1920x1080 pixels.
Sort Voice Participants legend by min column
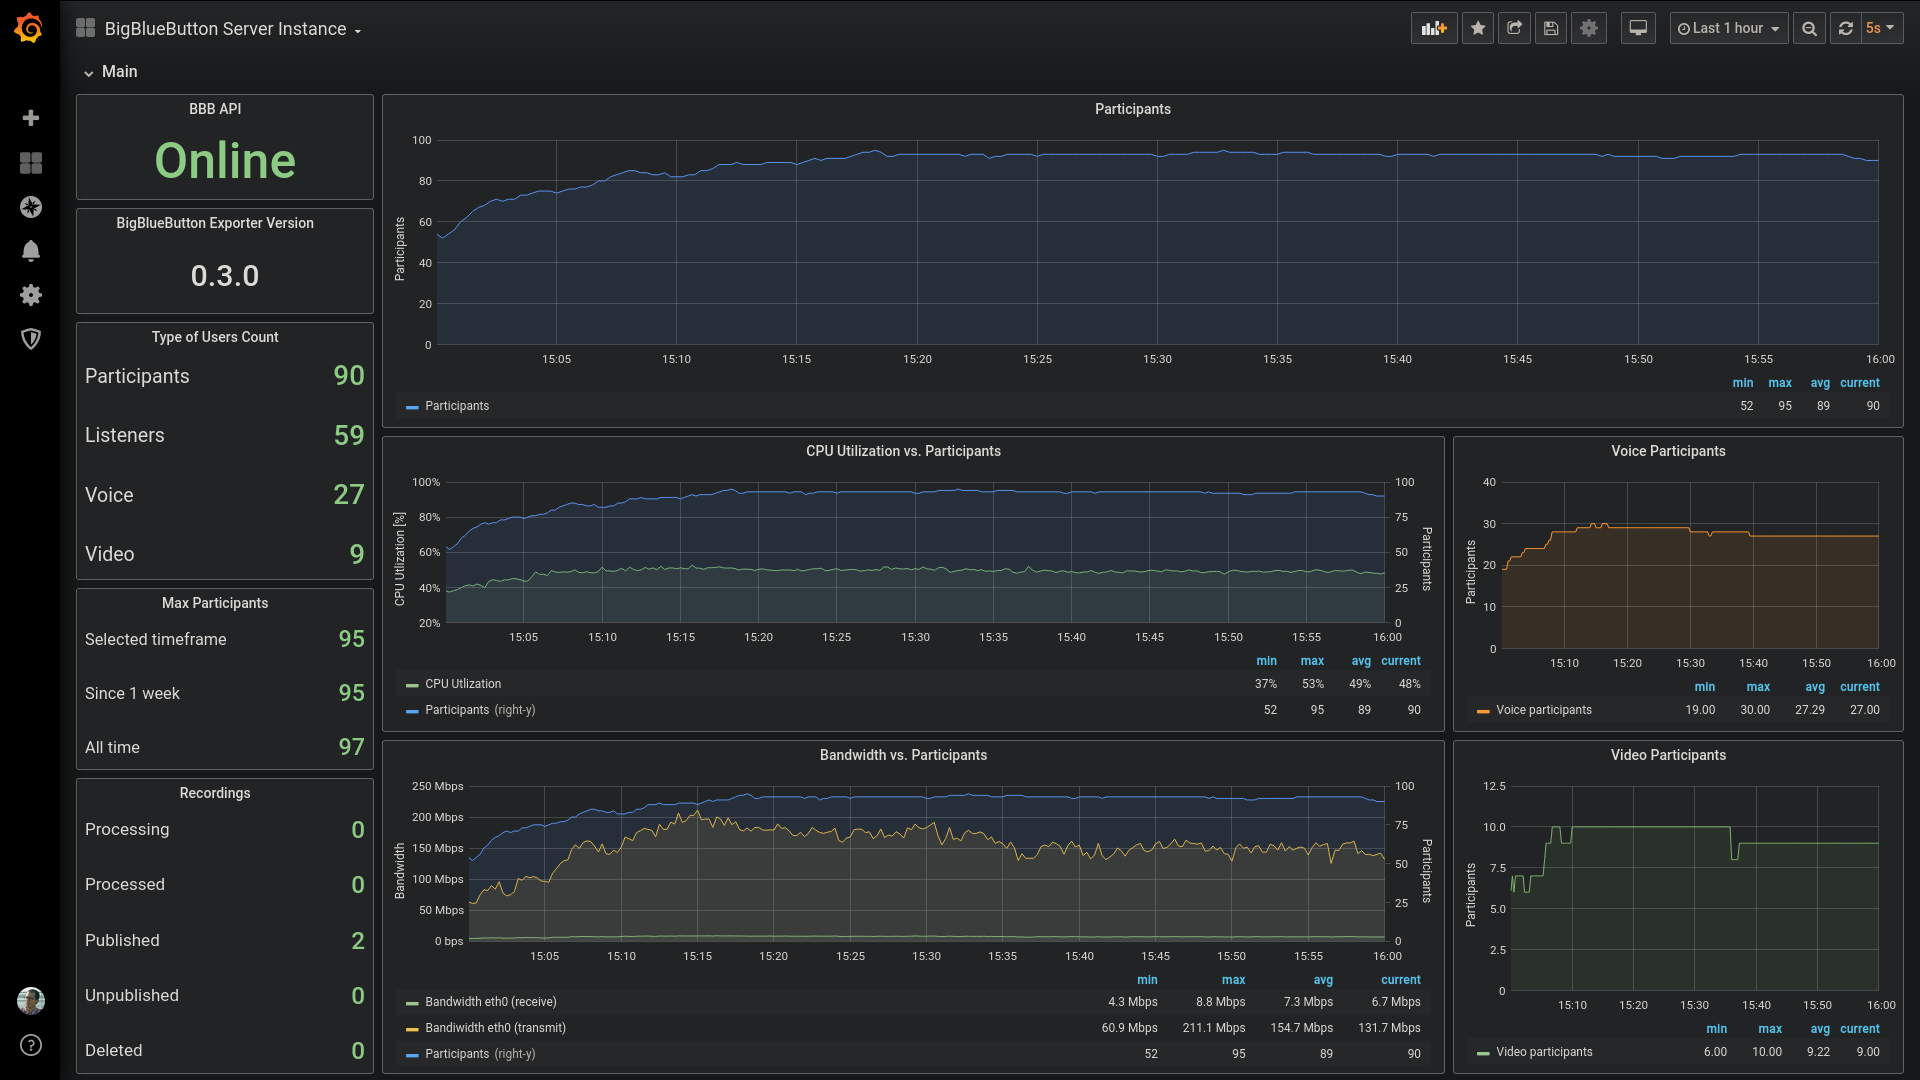pos(1705,687)
